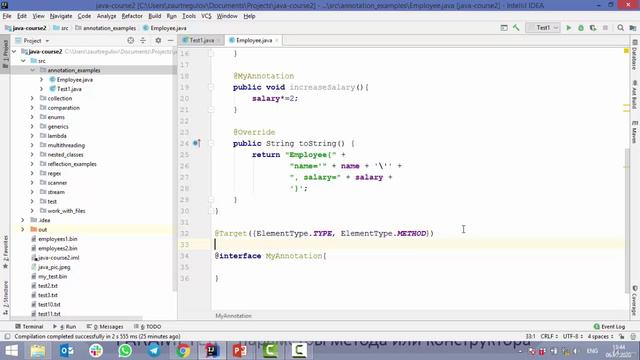
Task: Click the Project Structure icon at far right
Action: click(633, 28)
